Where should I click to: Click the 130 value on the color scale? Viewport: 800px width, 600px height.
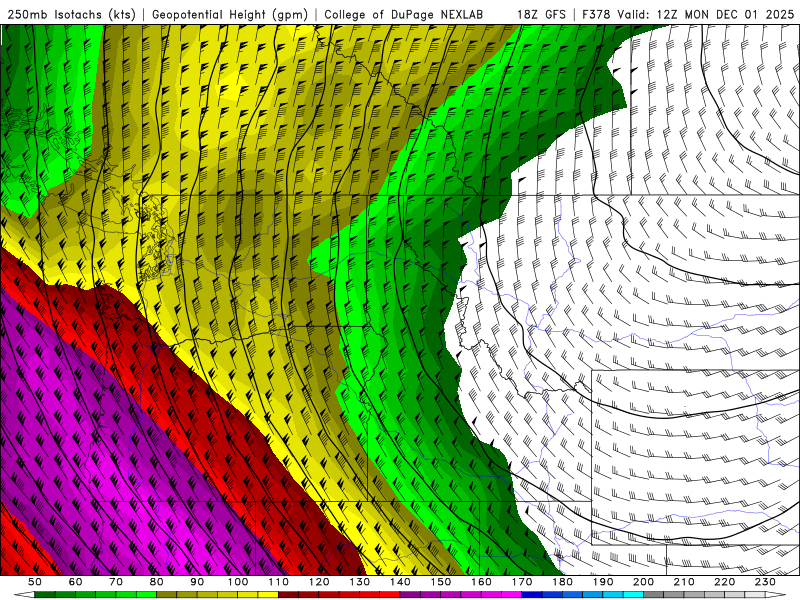click(x=360, y=582)
